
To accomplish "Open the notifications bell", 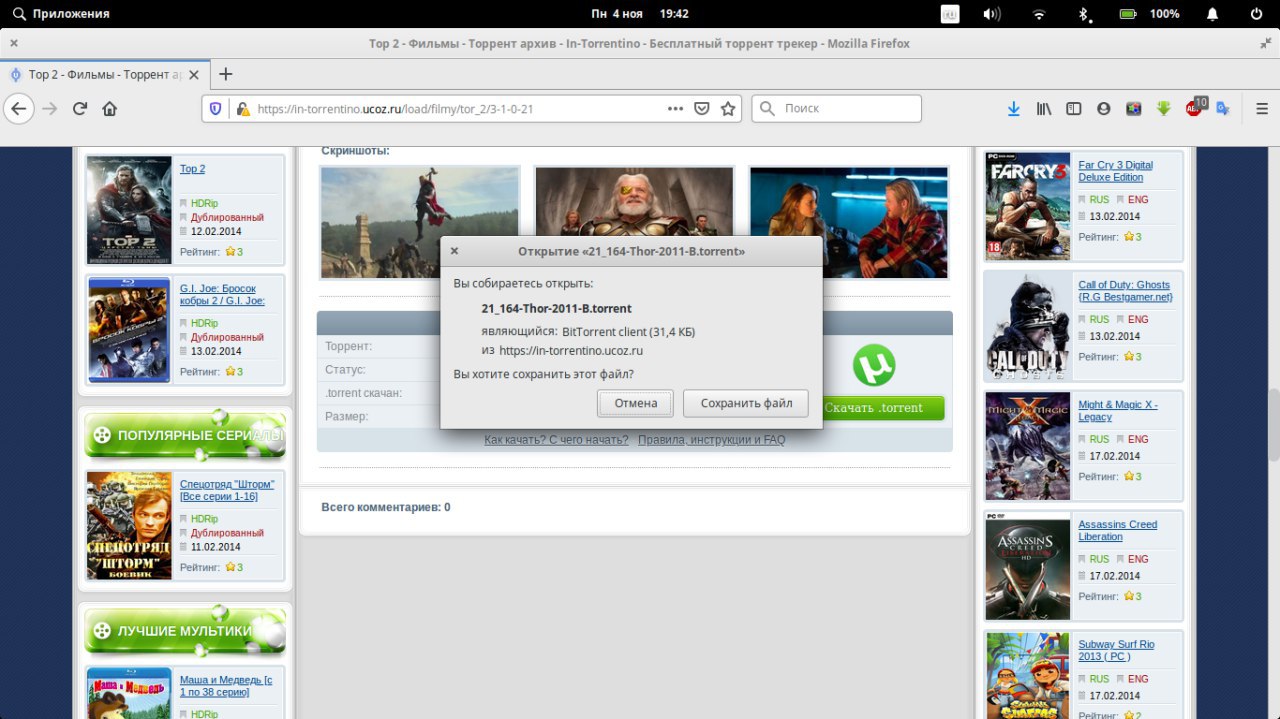I will point(1213,14).
